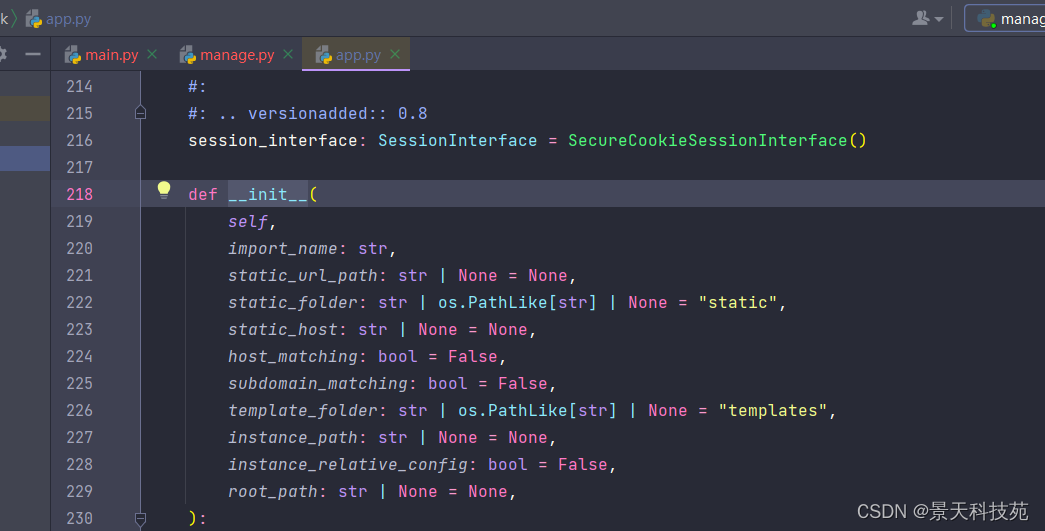The height and width of the screenshot is (531, 1045).
Task: Click line number 222 in the gutter
Action: pyautogui.click(x=79, y=302)
